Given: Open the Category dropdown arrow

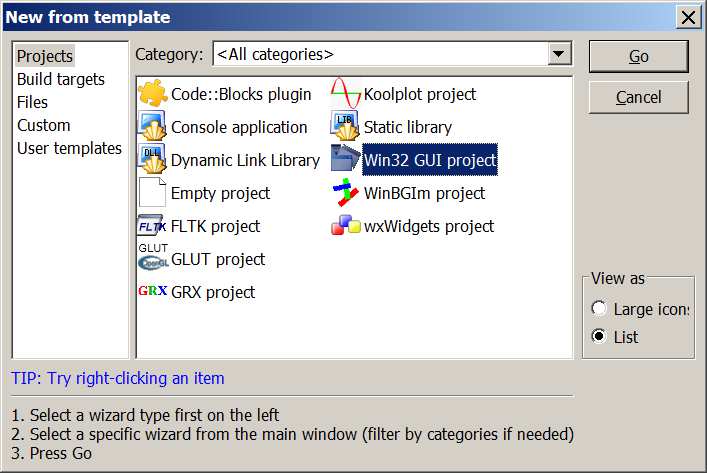Looking at the screenshot, I should point(559,54).
